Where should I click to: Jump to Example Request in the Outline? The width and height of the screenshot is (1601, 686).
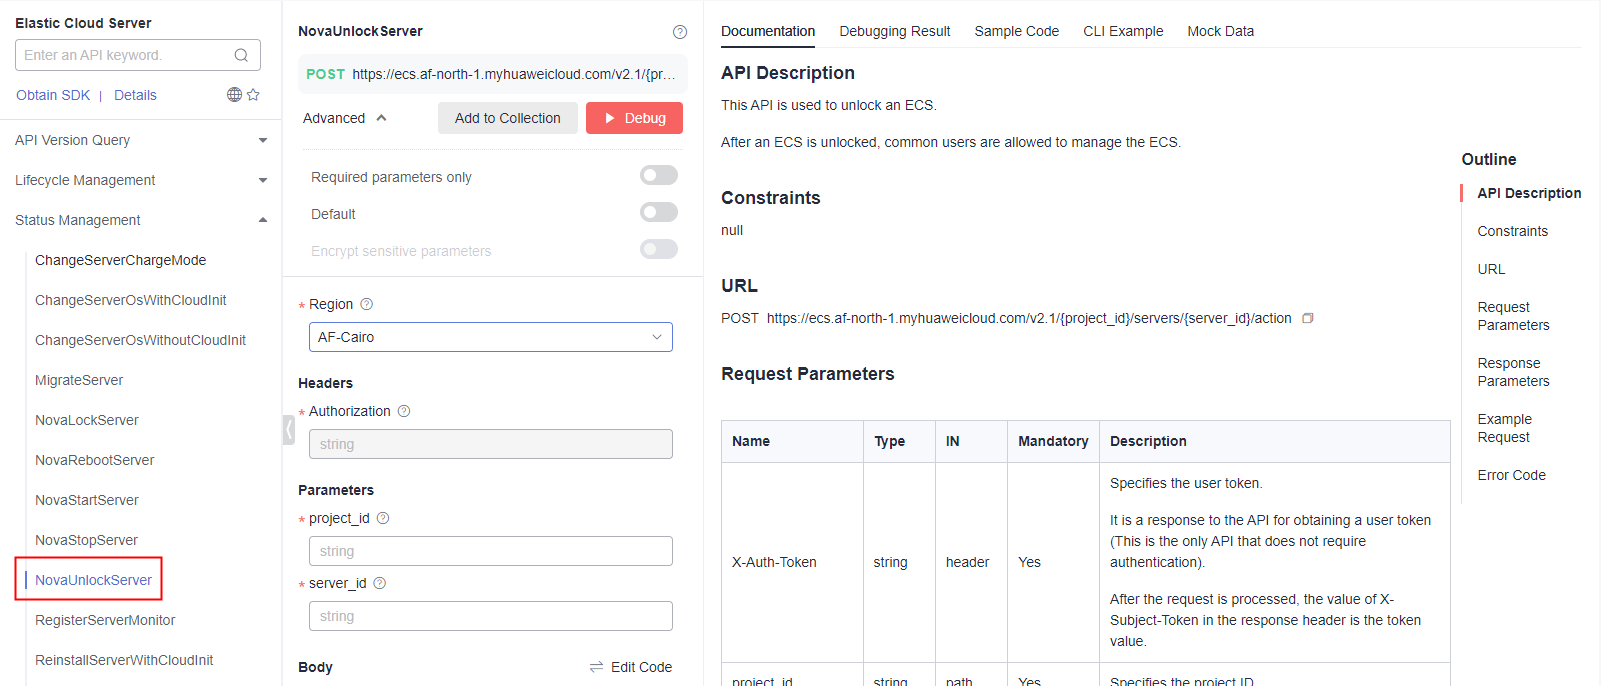tap(1504, 428)
